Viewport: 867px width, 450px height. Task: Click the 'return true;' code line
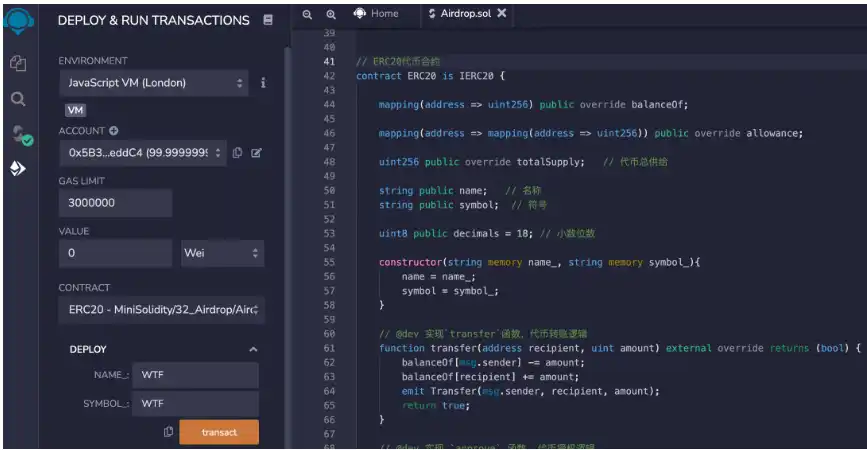[x=436, y=406]
